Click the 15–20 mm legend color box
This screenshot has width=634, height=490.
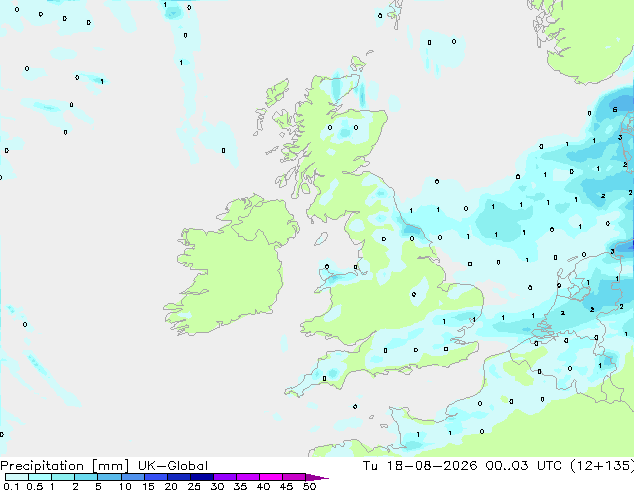tap(155, 477)
